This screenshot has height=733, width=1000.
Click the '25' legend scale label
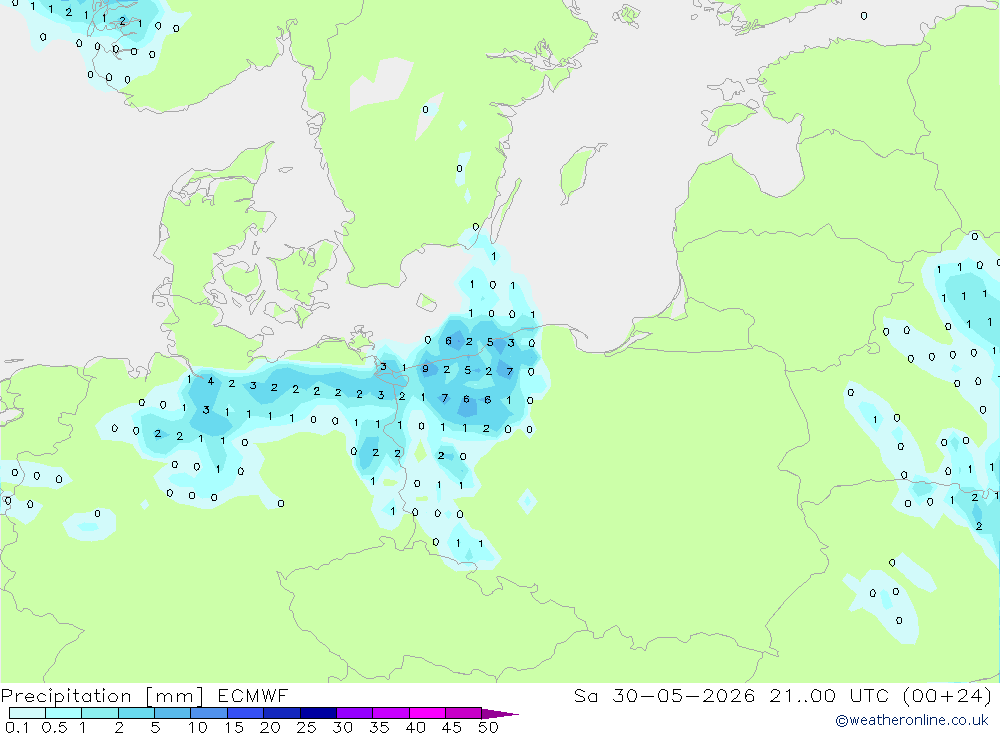pyautogui.click(x=306, y=727)
